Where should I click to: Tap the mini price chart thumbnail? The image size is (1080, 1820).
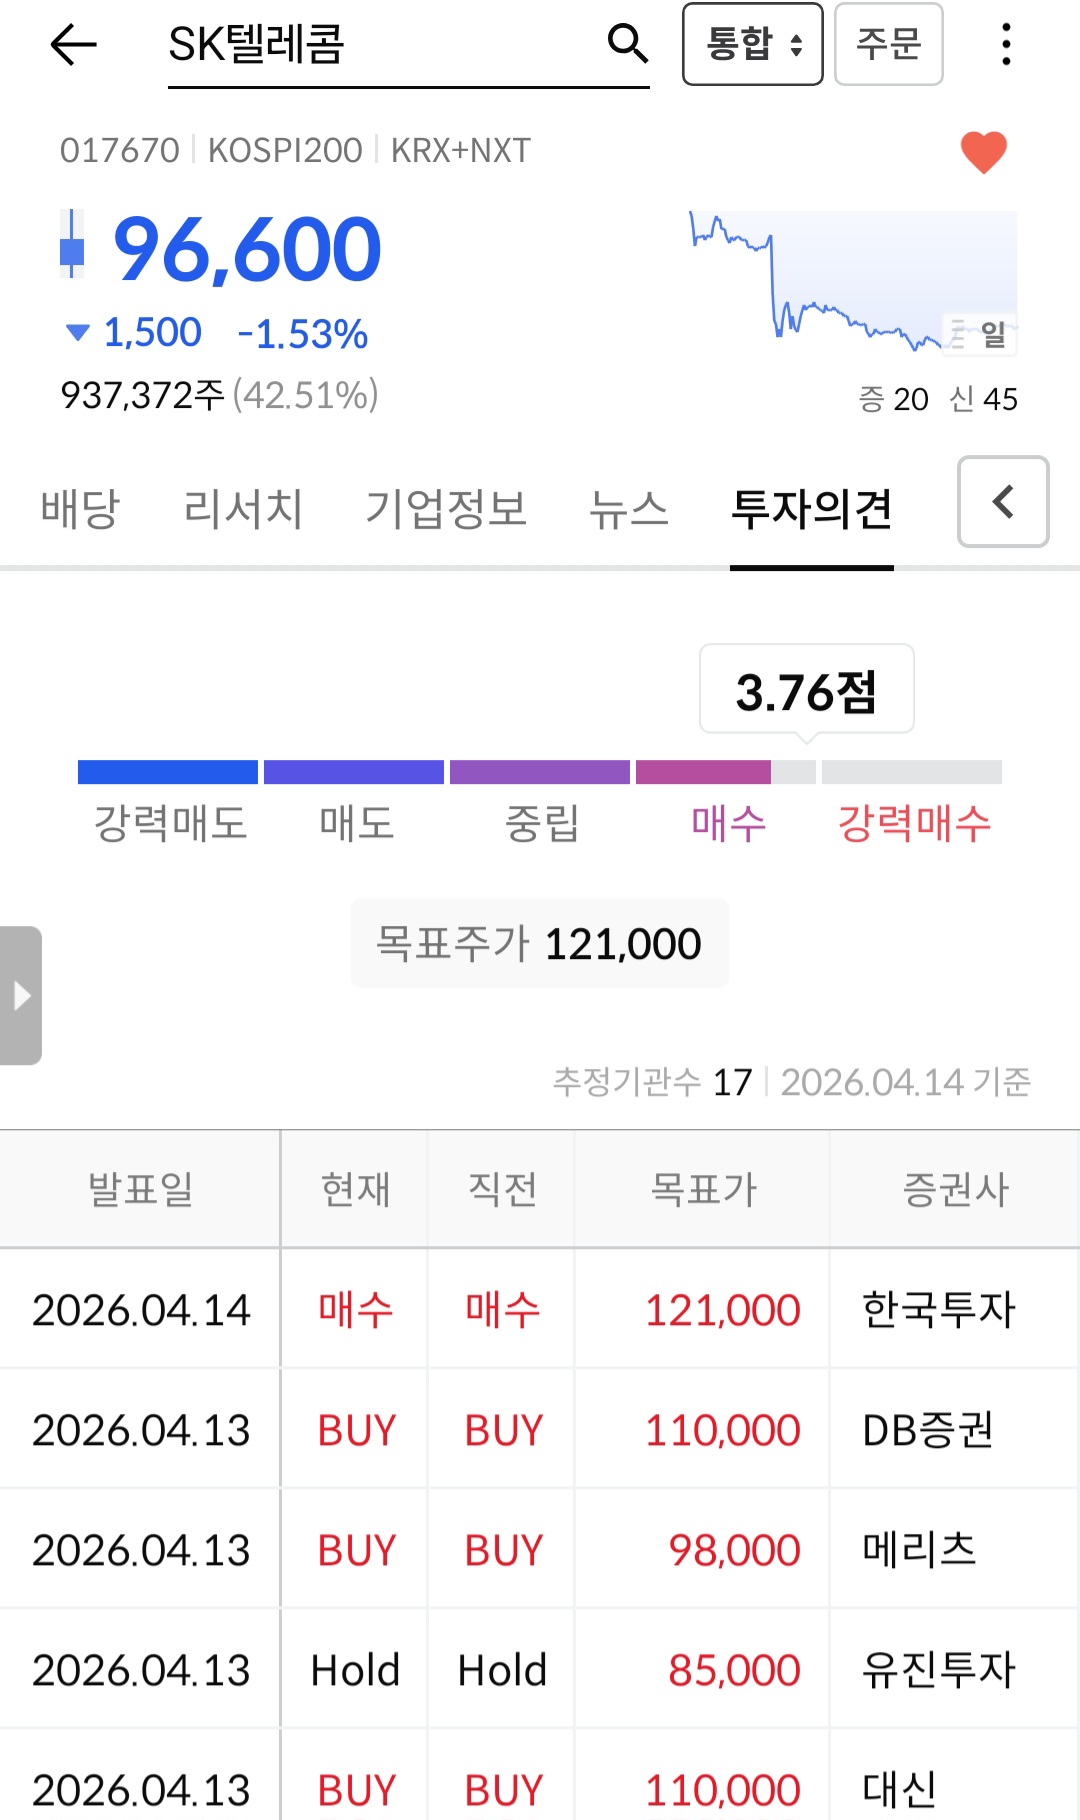click(x=853, y=282)
